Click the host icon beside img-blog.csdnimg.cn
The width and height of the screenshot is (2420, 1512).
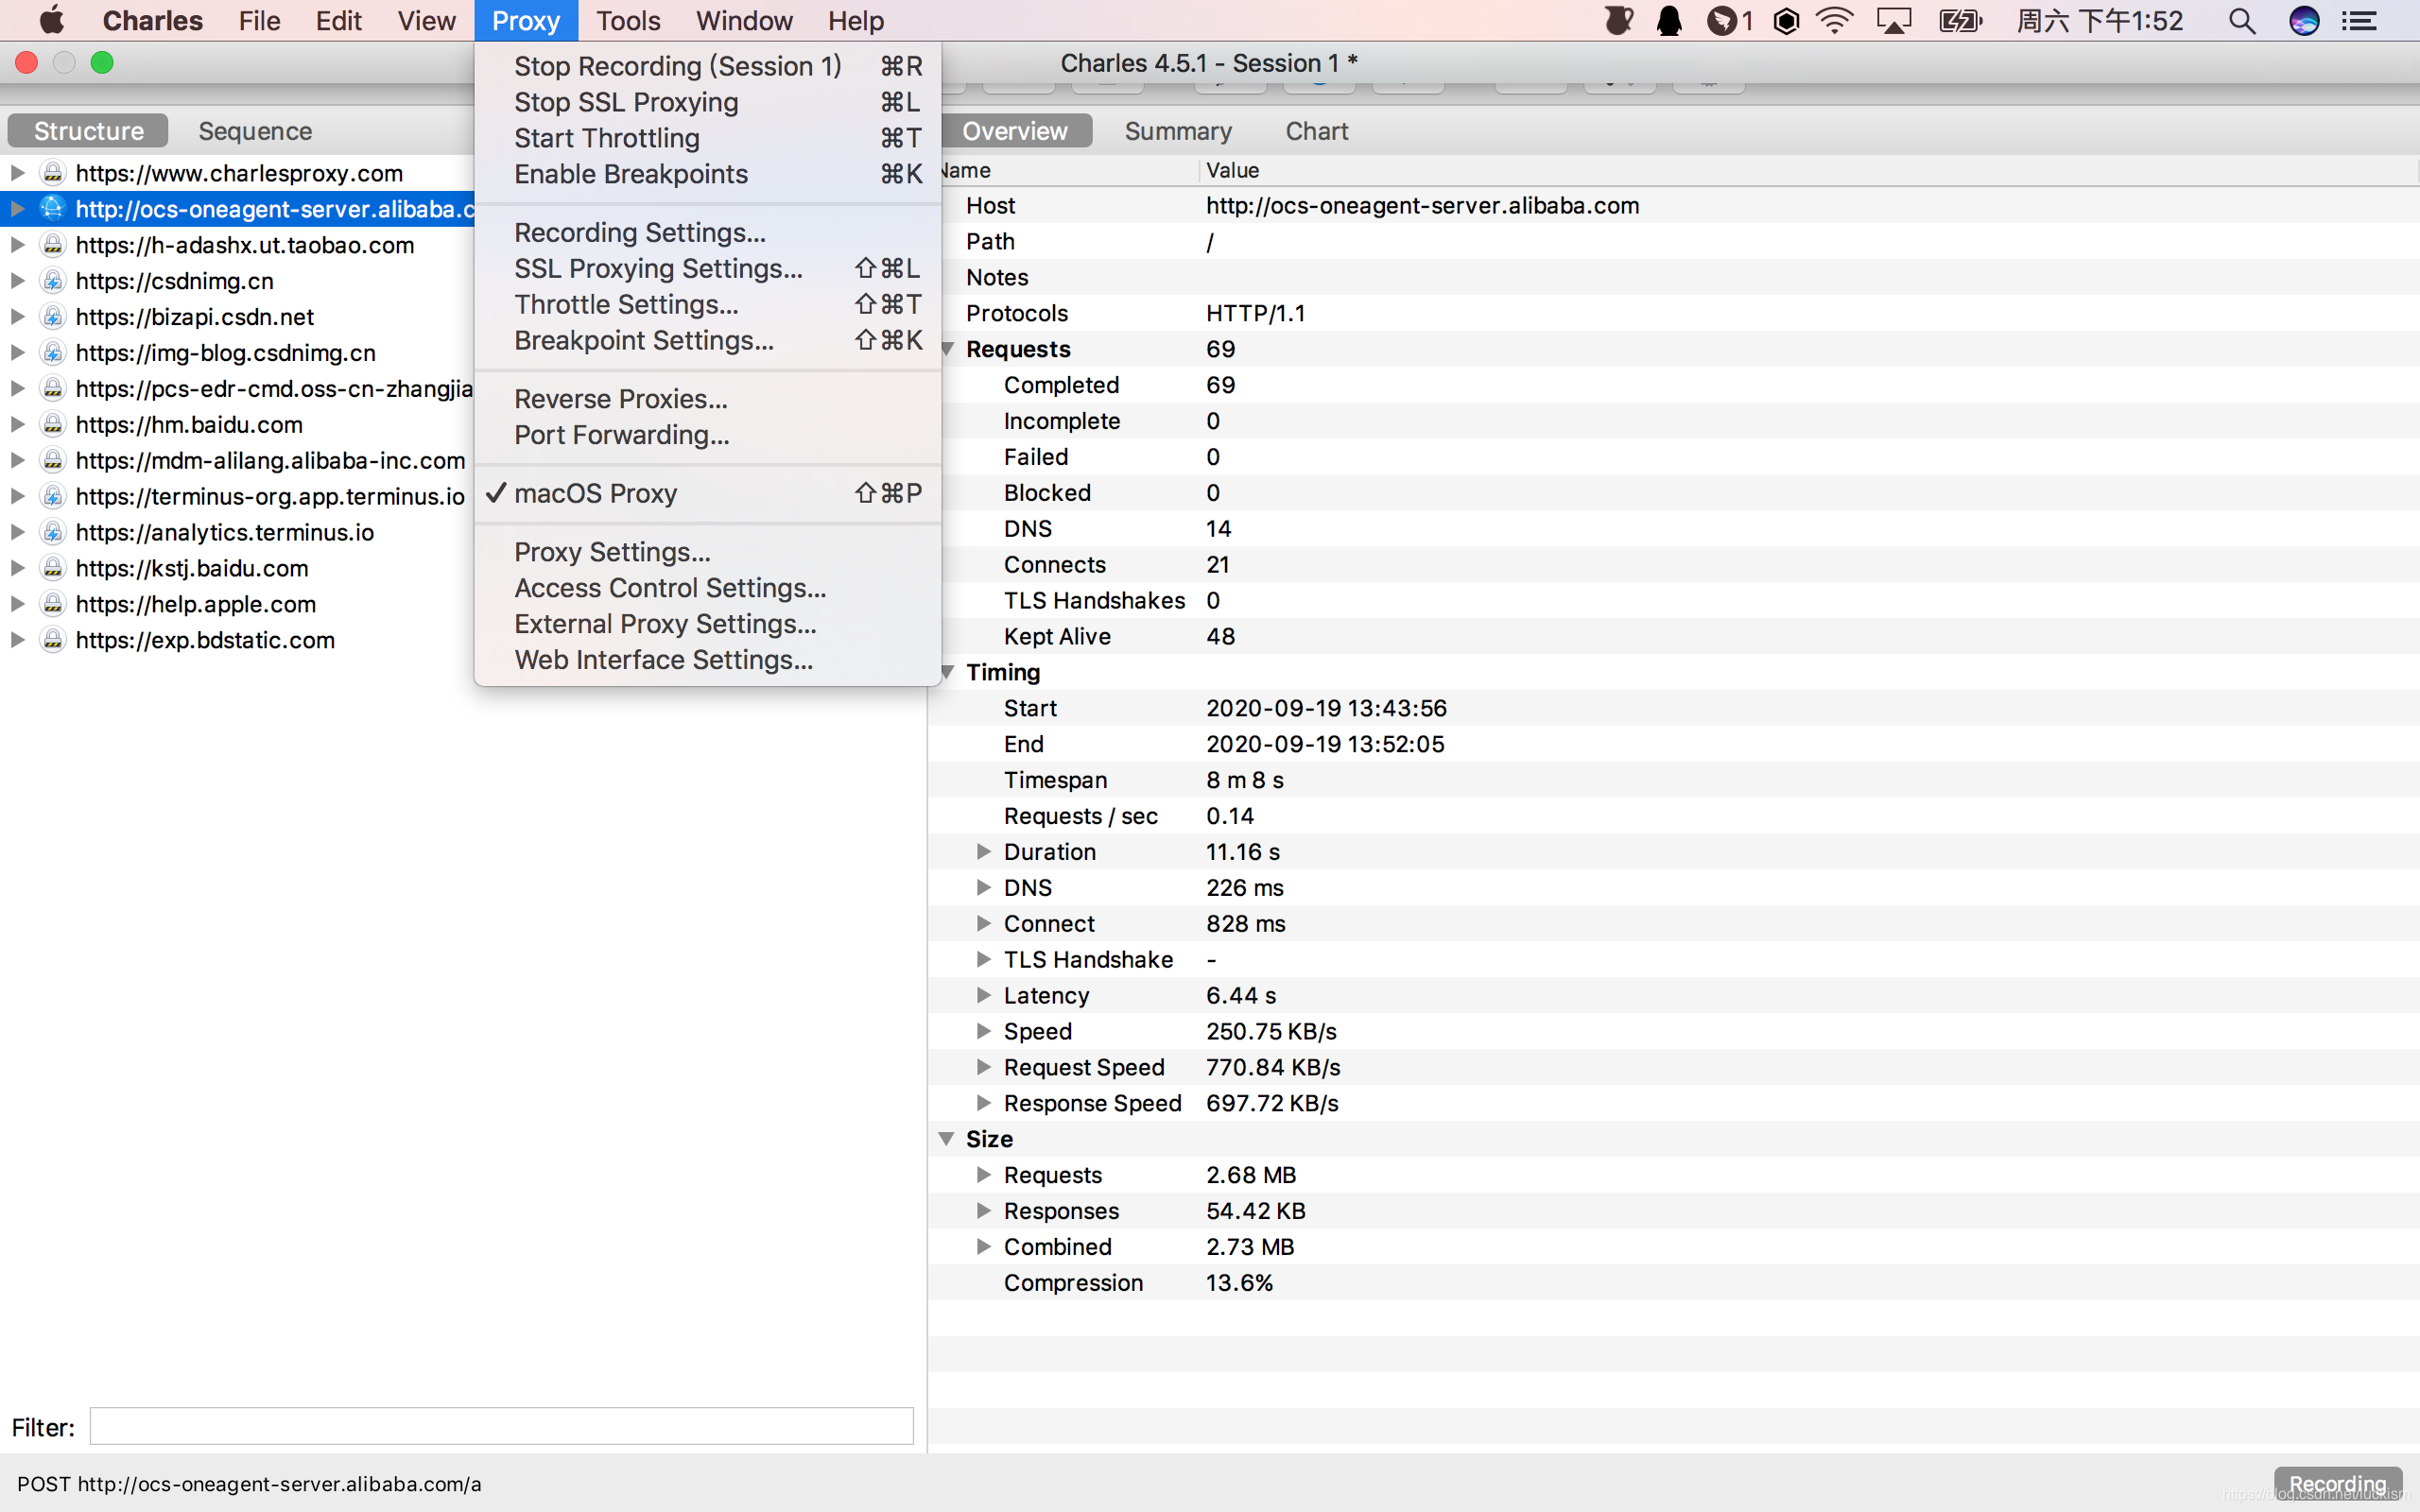[53, 353]
